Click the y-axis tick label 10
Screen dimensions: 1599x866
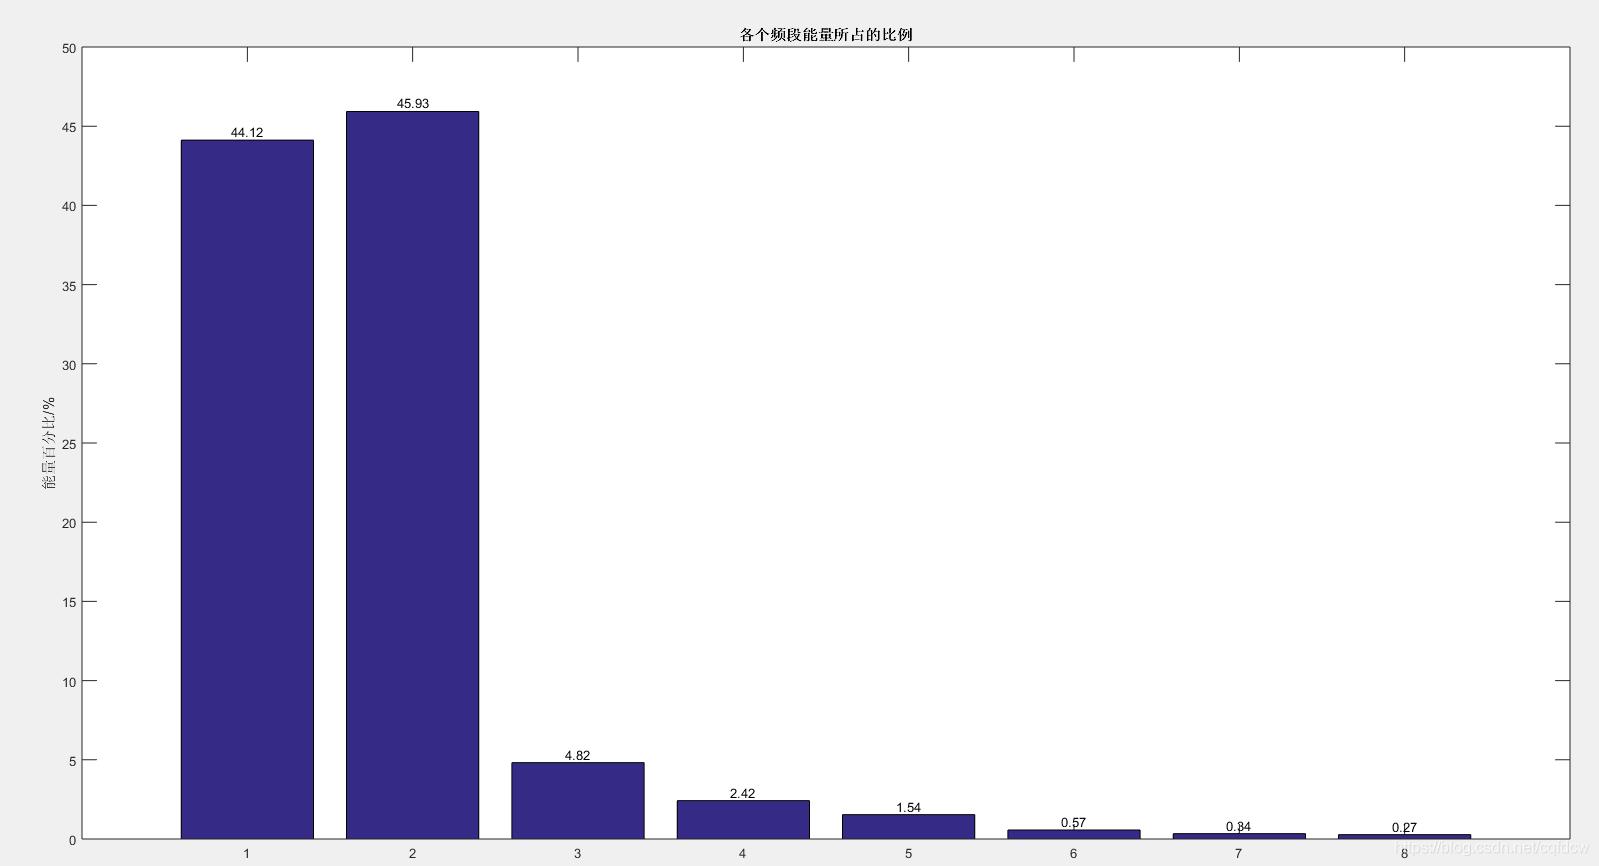(69, 682)
